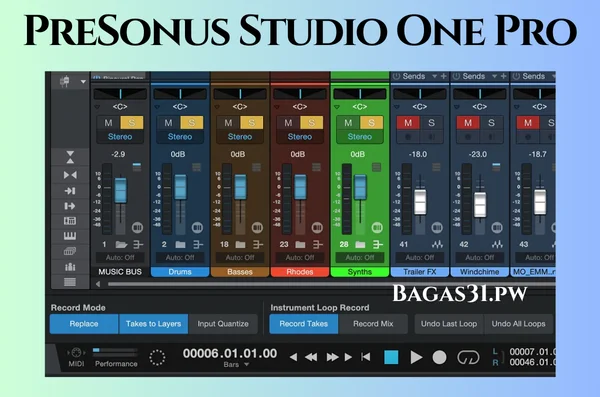Choose Record Takes loop mode
The image size is (600, 397).
(304, 324)
